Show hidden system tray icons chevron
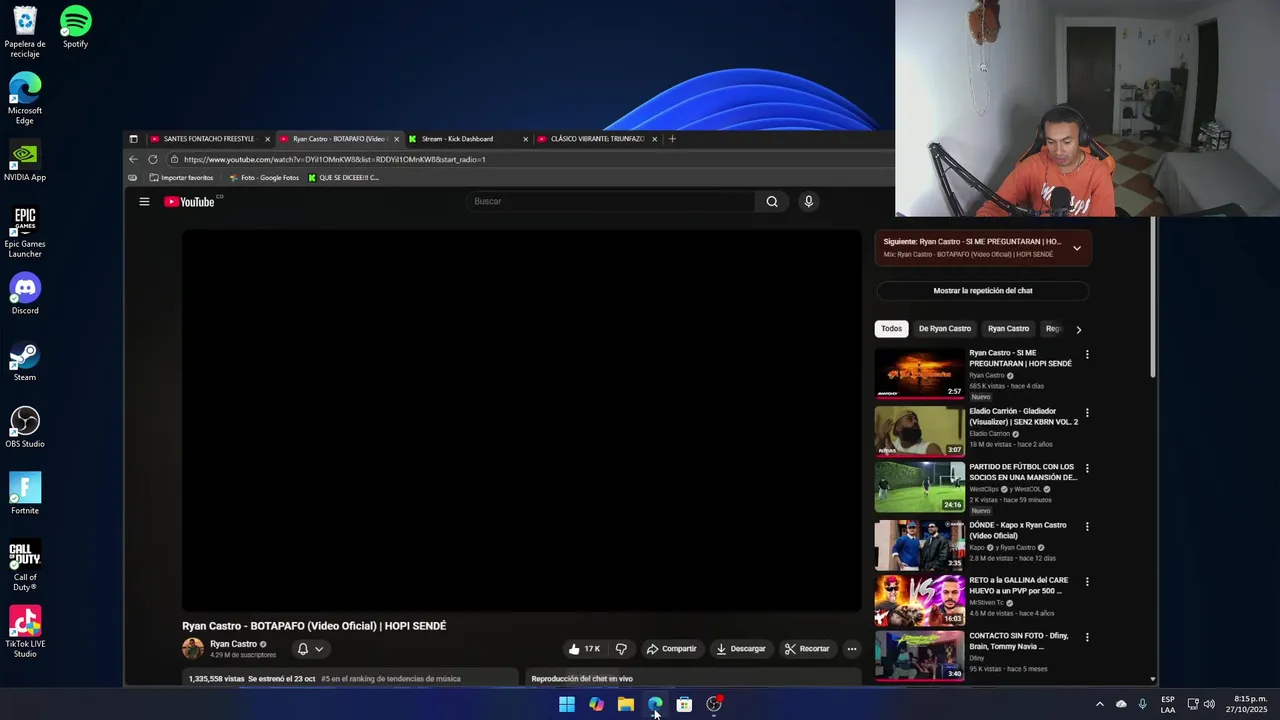The height and width of the screenshot is (720, 1280). (1100, 705)
